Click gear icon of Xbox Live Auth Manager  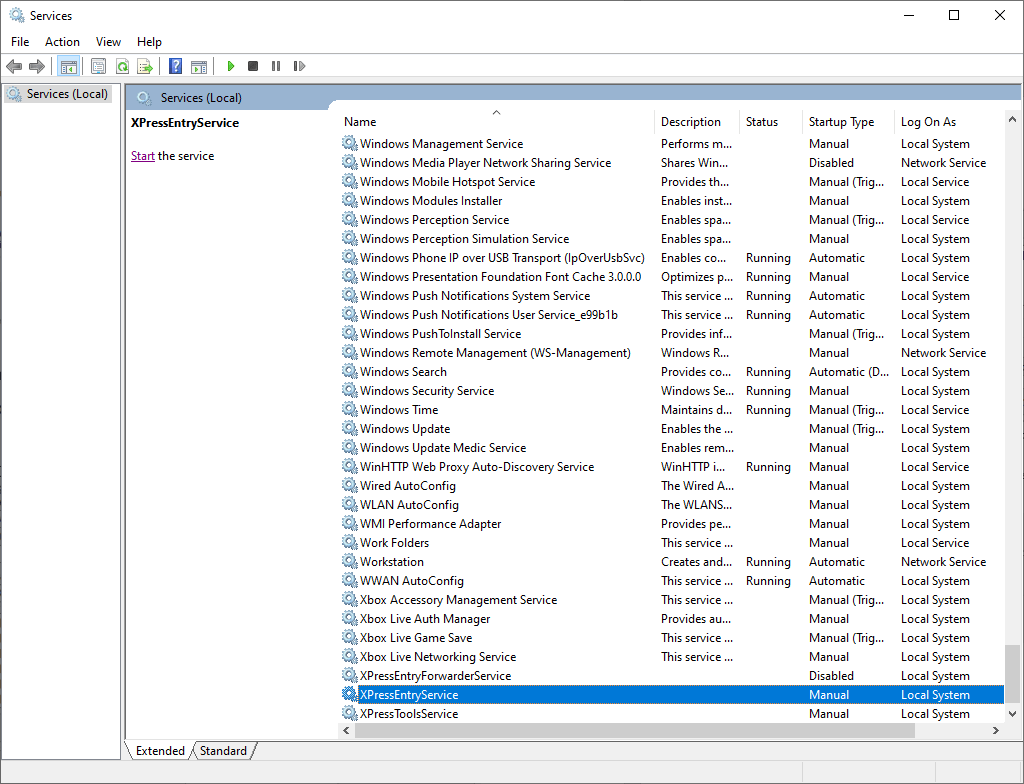350,618
